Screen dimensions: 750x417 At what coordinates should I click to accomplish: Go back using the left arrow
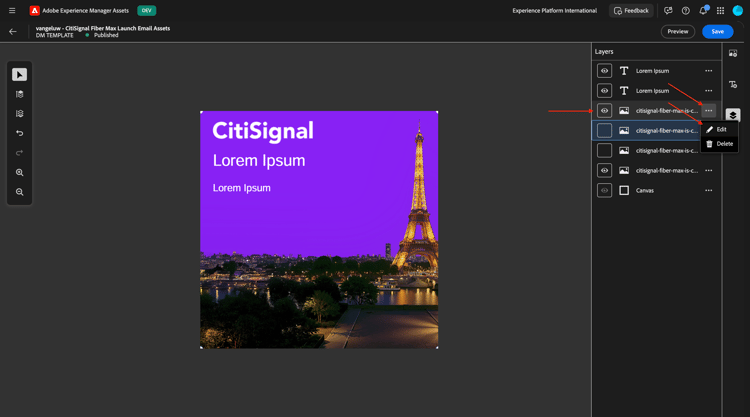pos(13,32)
